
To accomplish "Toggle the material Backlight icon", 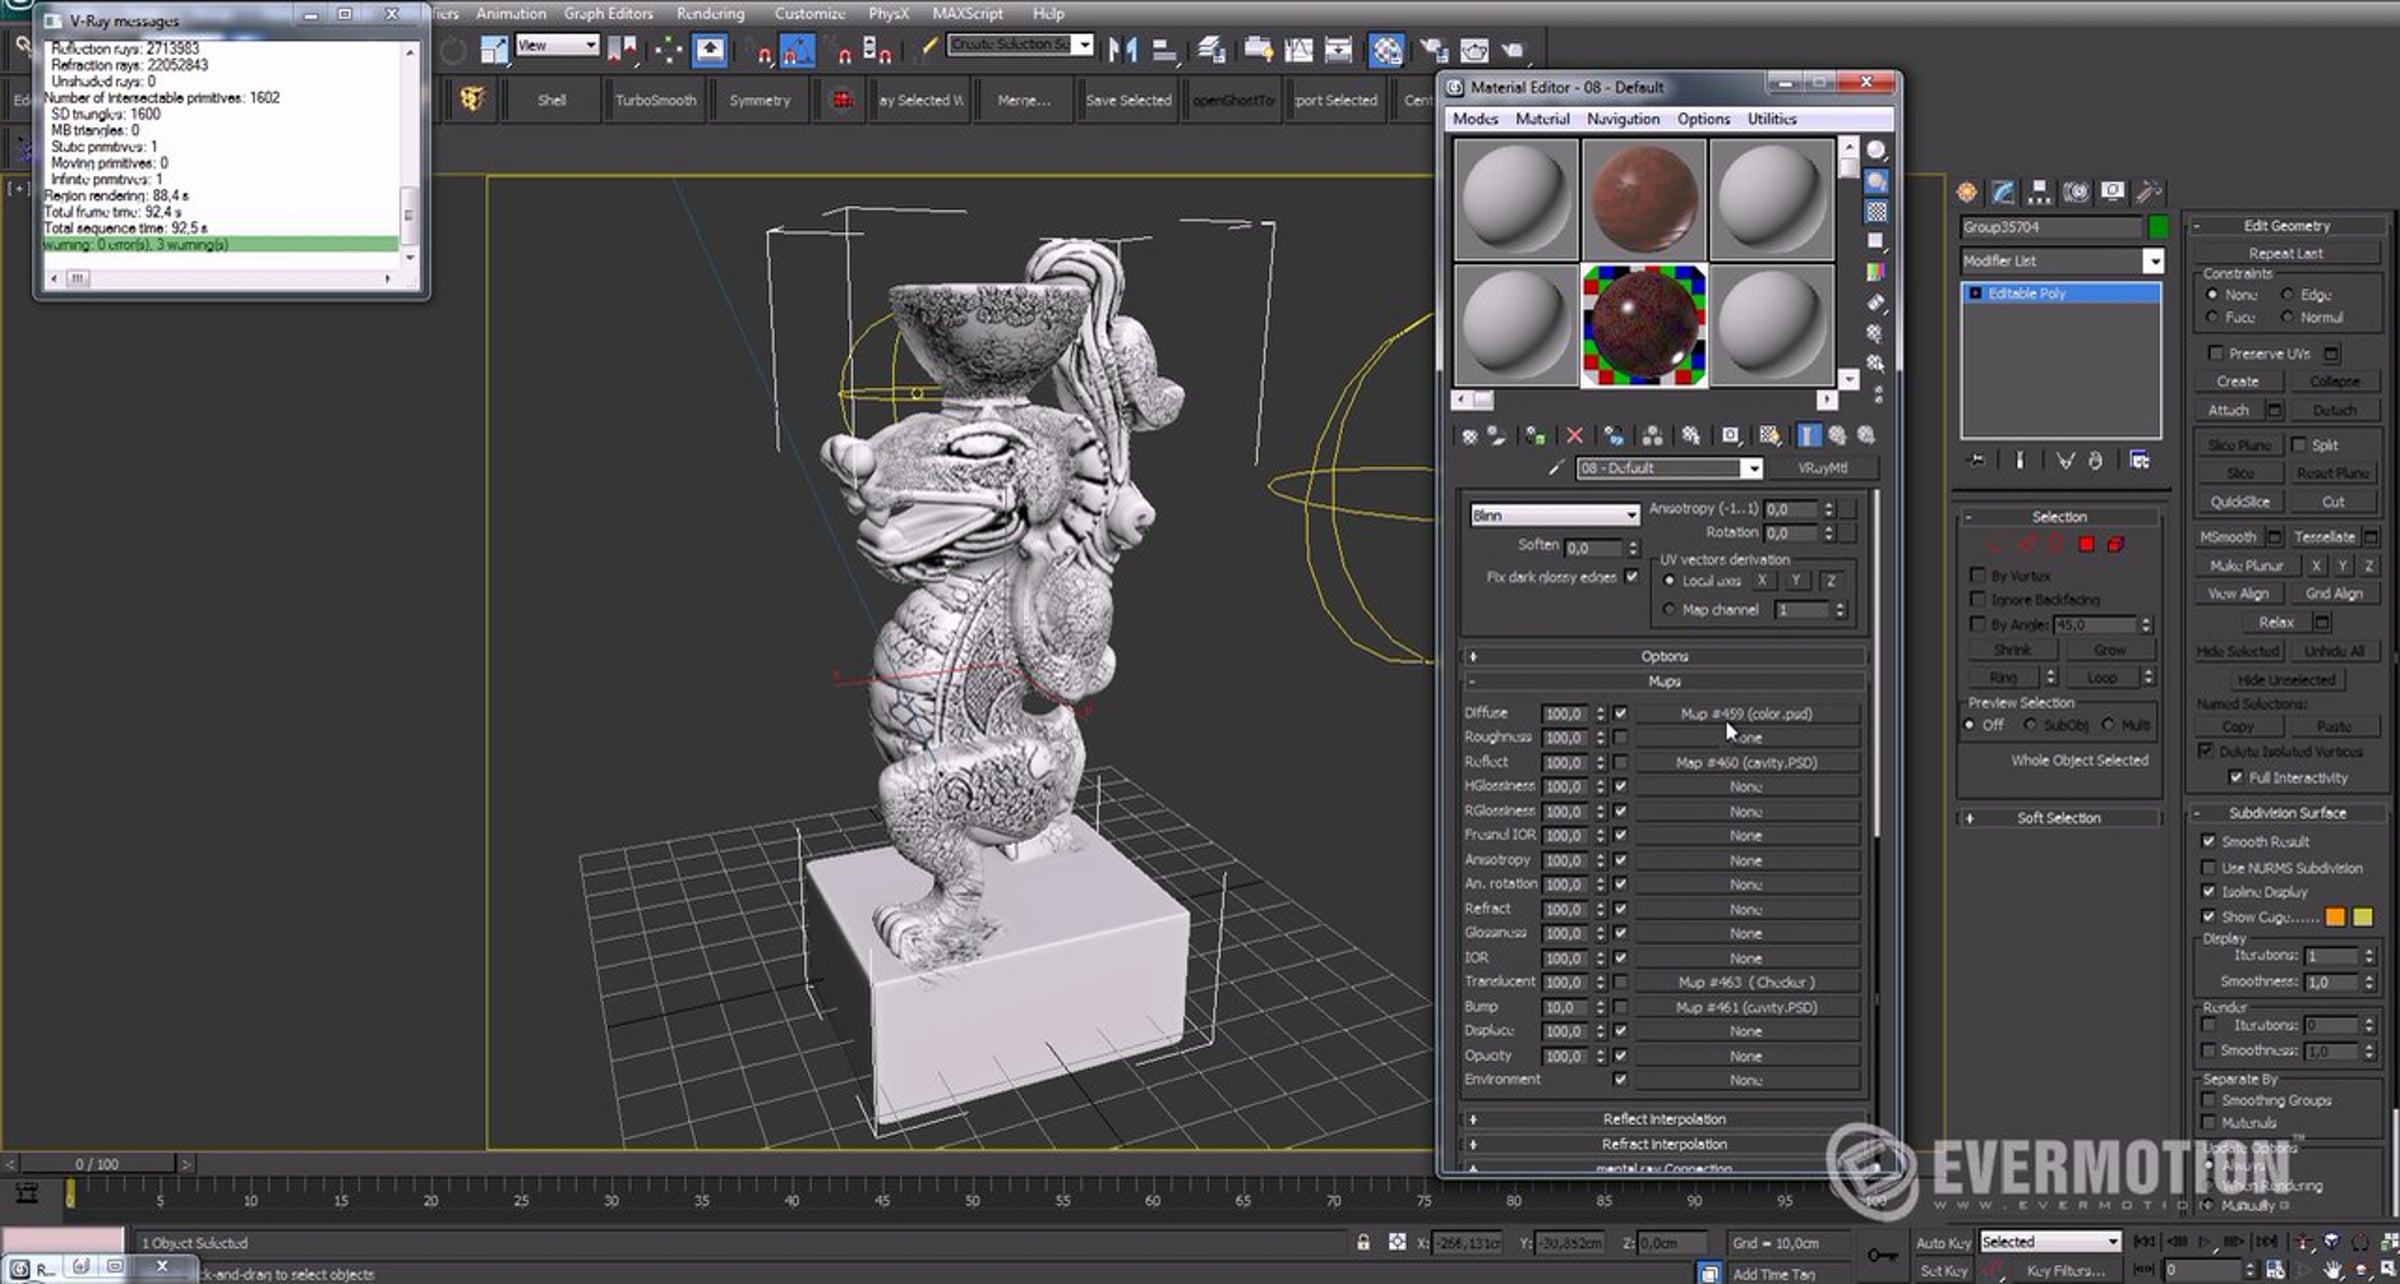I will coord(1876,181).
